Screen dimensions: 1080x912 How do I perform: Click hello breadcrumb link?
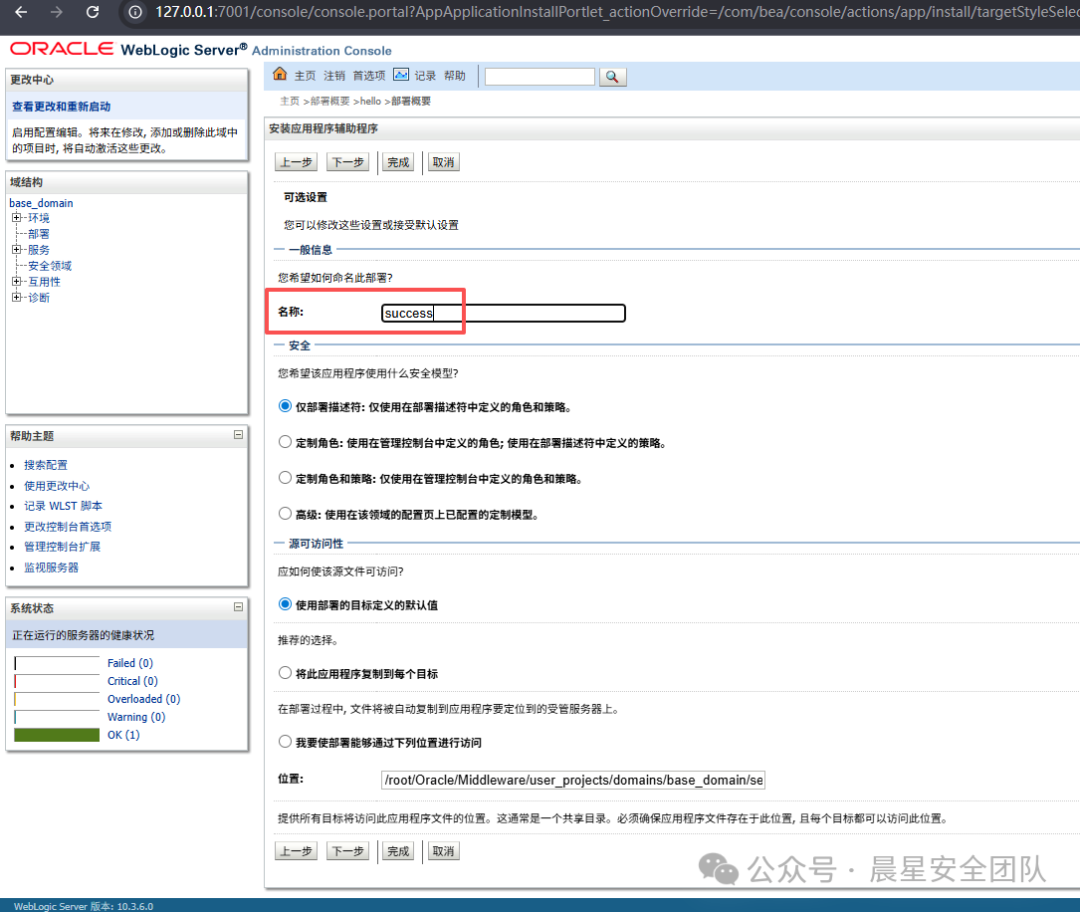tap(370, 101)
